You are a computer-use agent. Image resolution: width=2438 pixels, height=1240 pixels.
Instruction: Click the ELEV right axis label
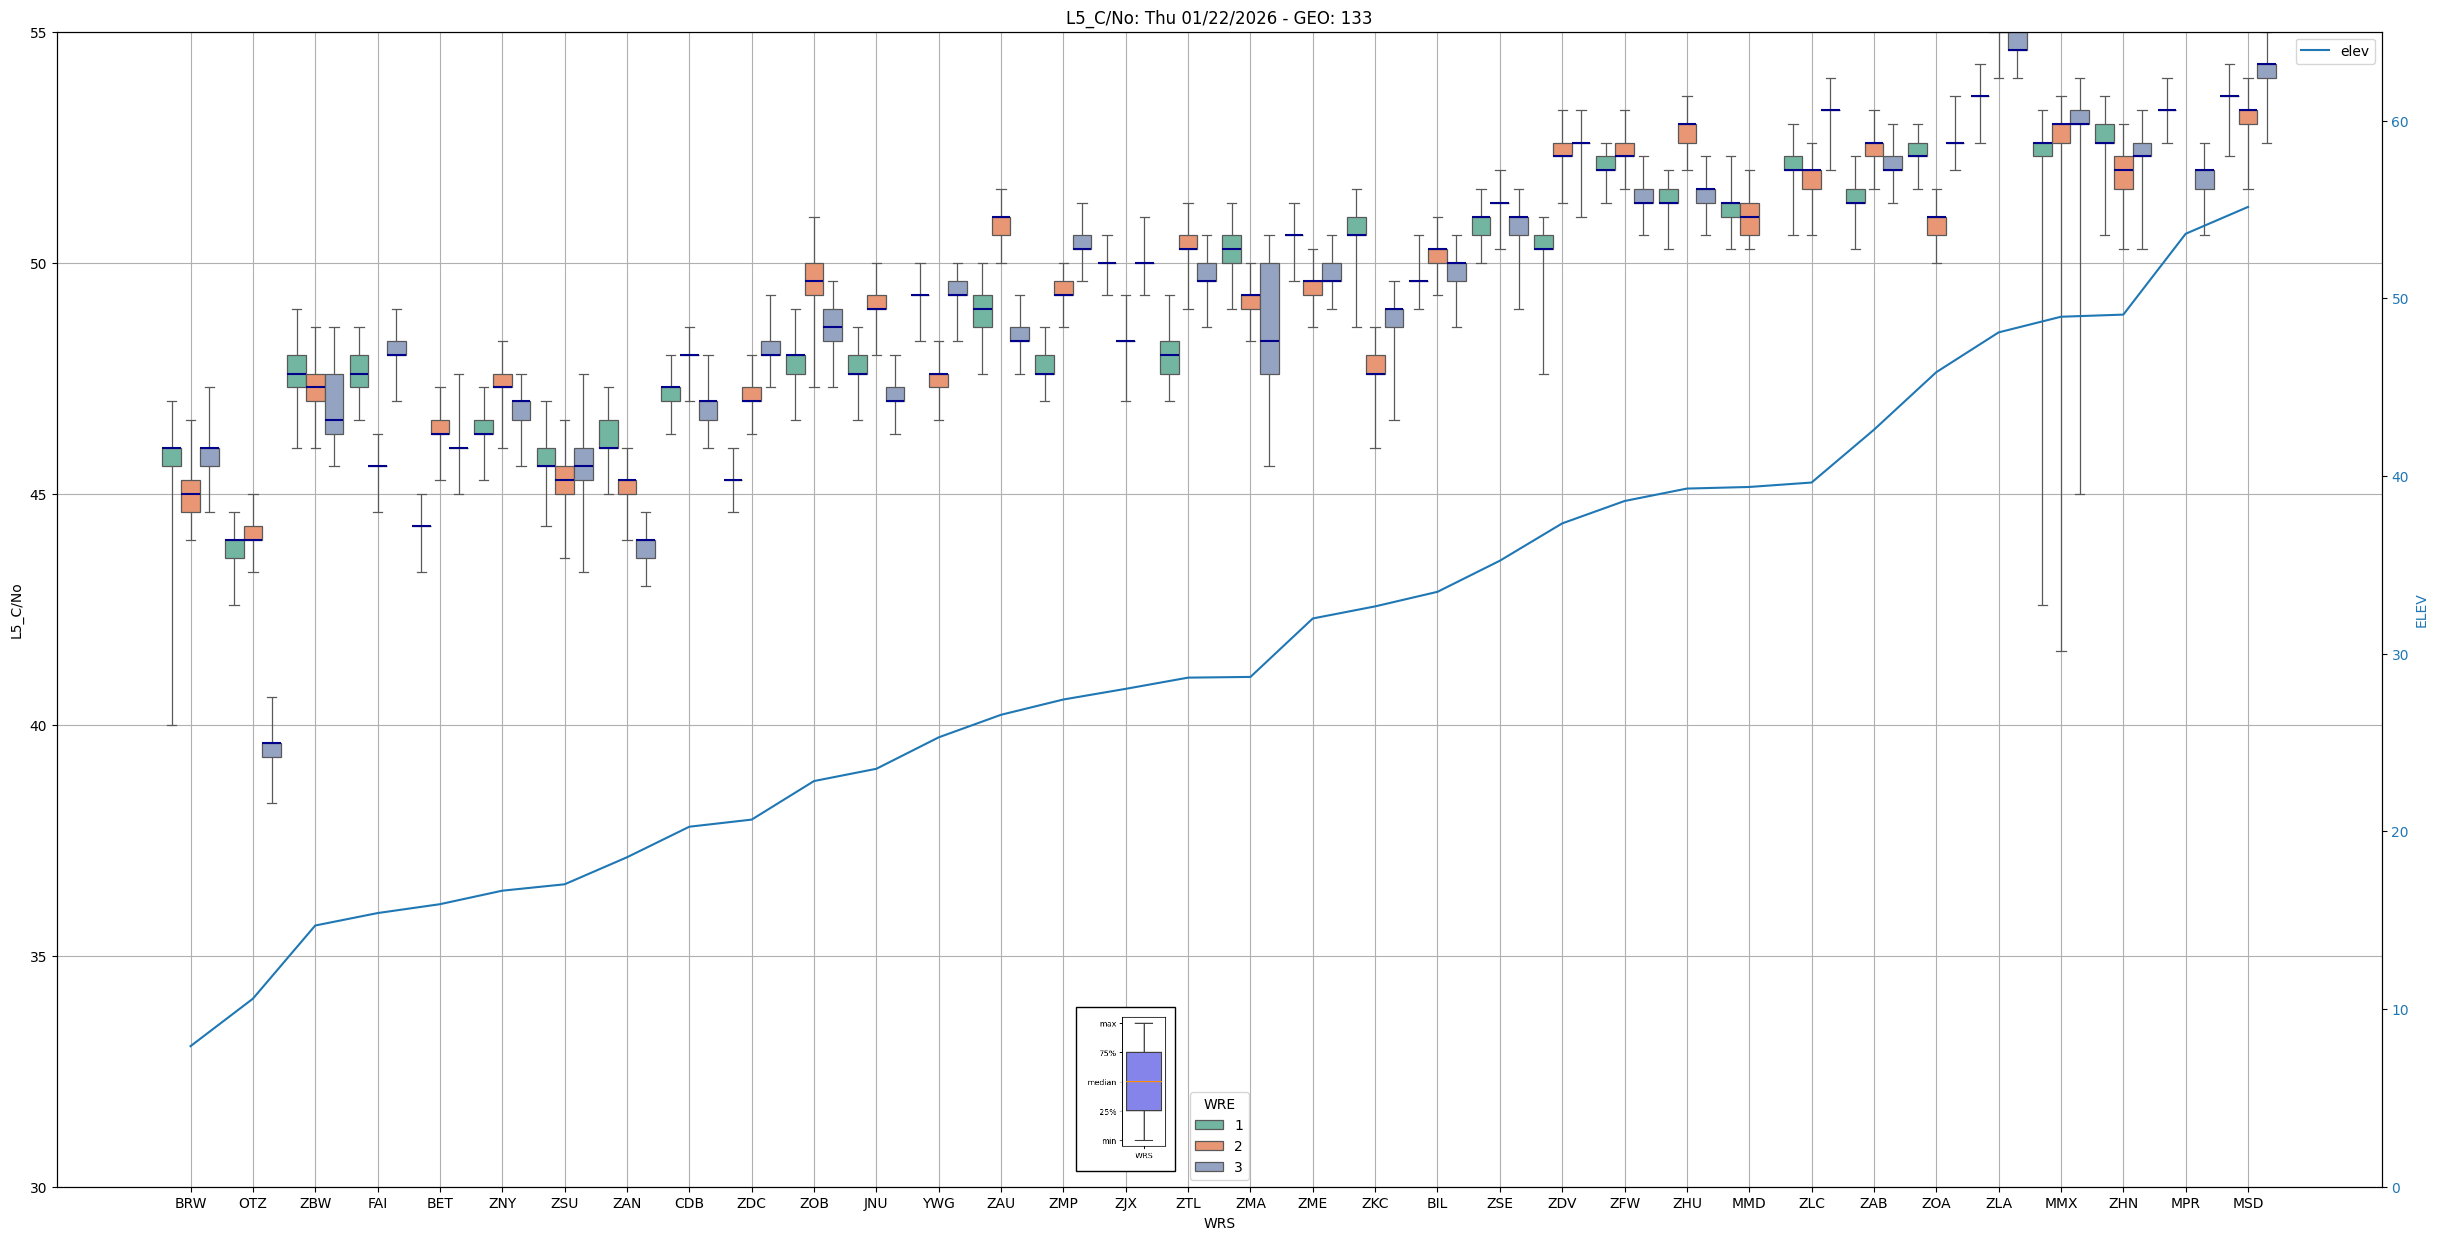[2421, 611]
